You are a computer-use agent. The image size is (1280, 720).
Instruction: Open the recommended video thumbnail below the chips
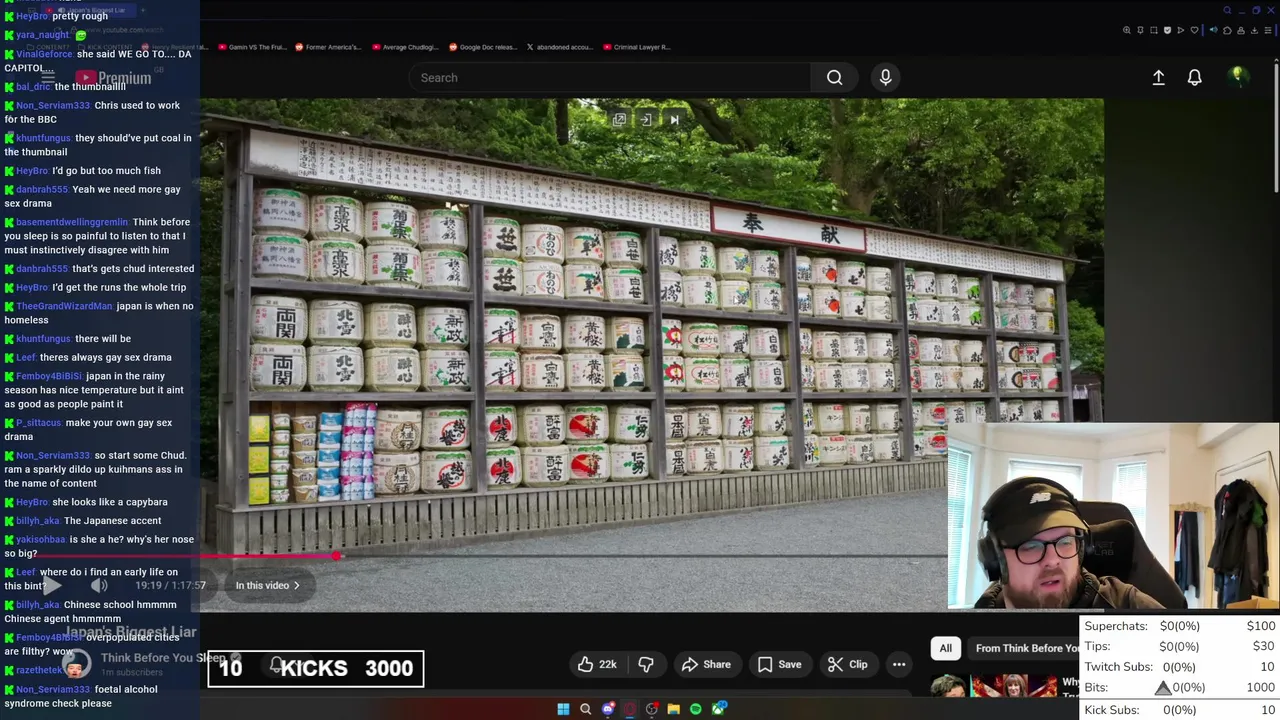[x=993, y=685]
